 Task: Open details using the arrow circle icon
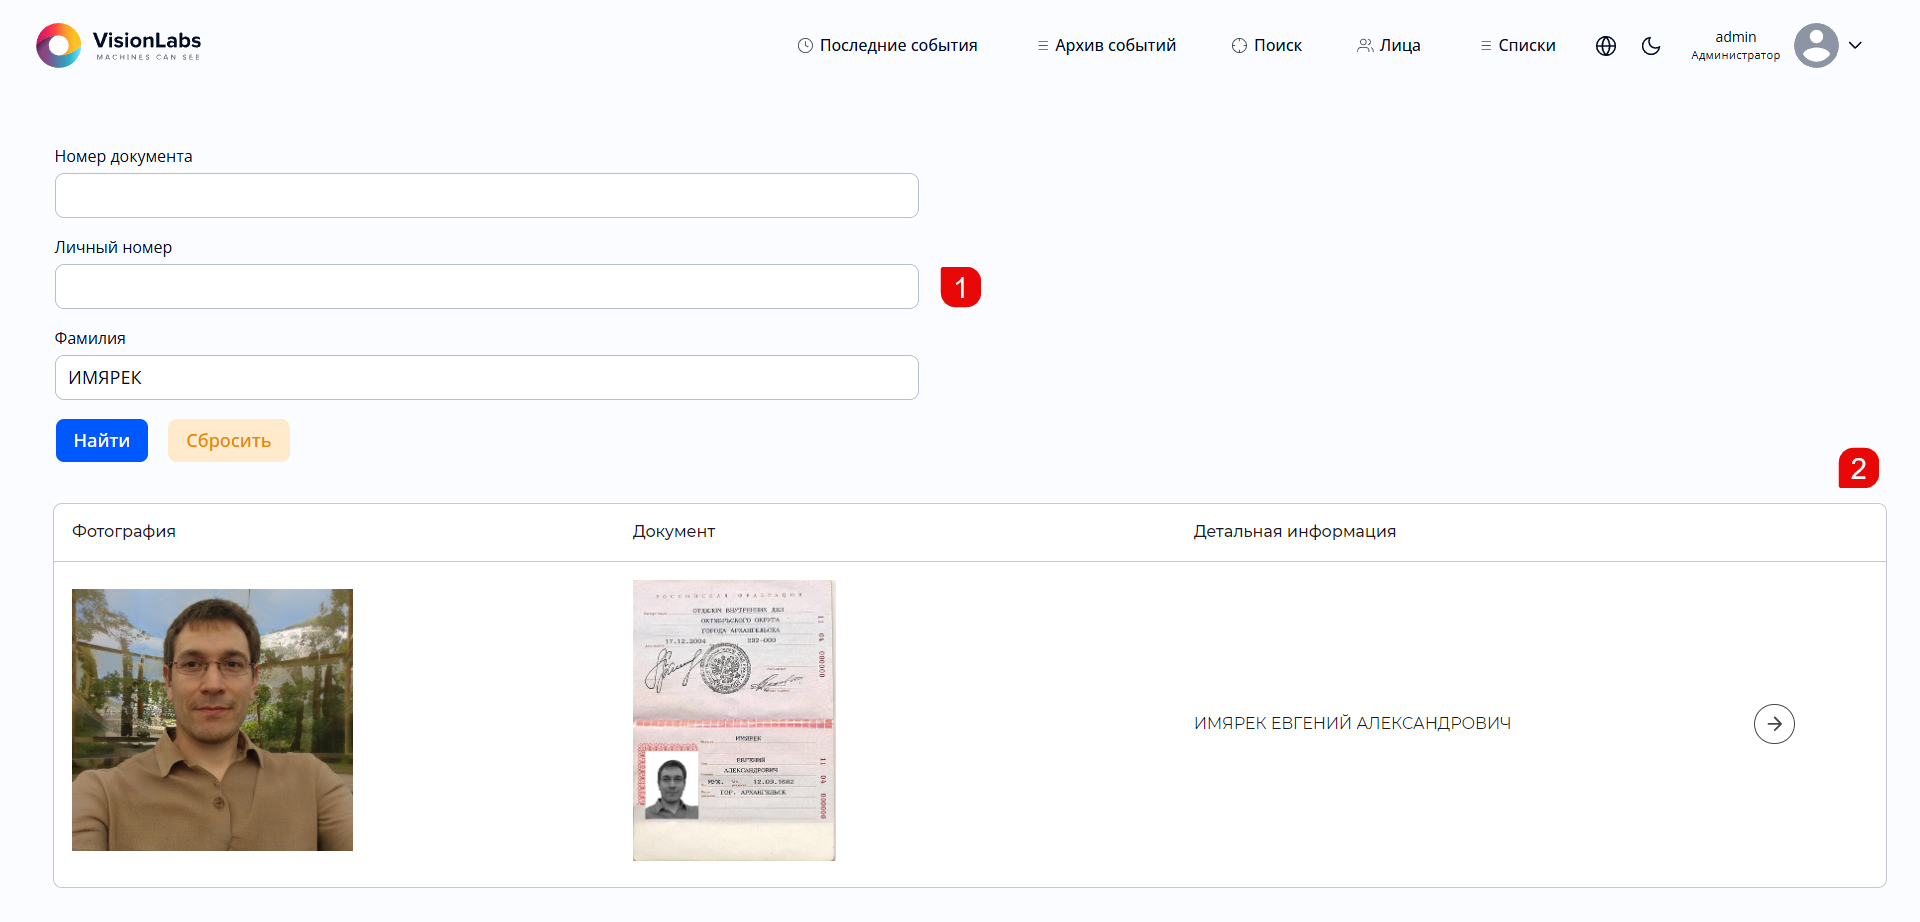point(1774,724)
